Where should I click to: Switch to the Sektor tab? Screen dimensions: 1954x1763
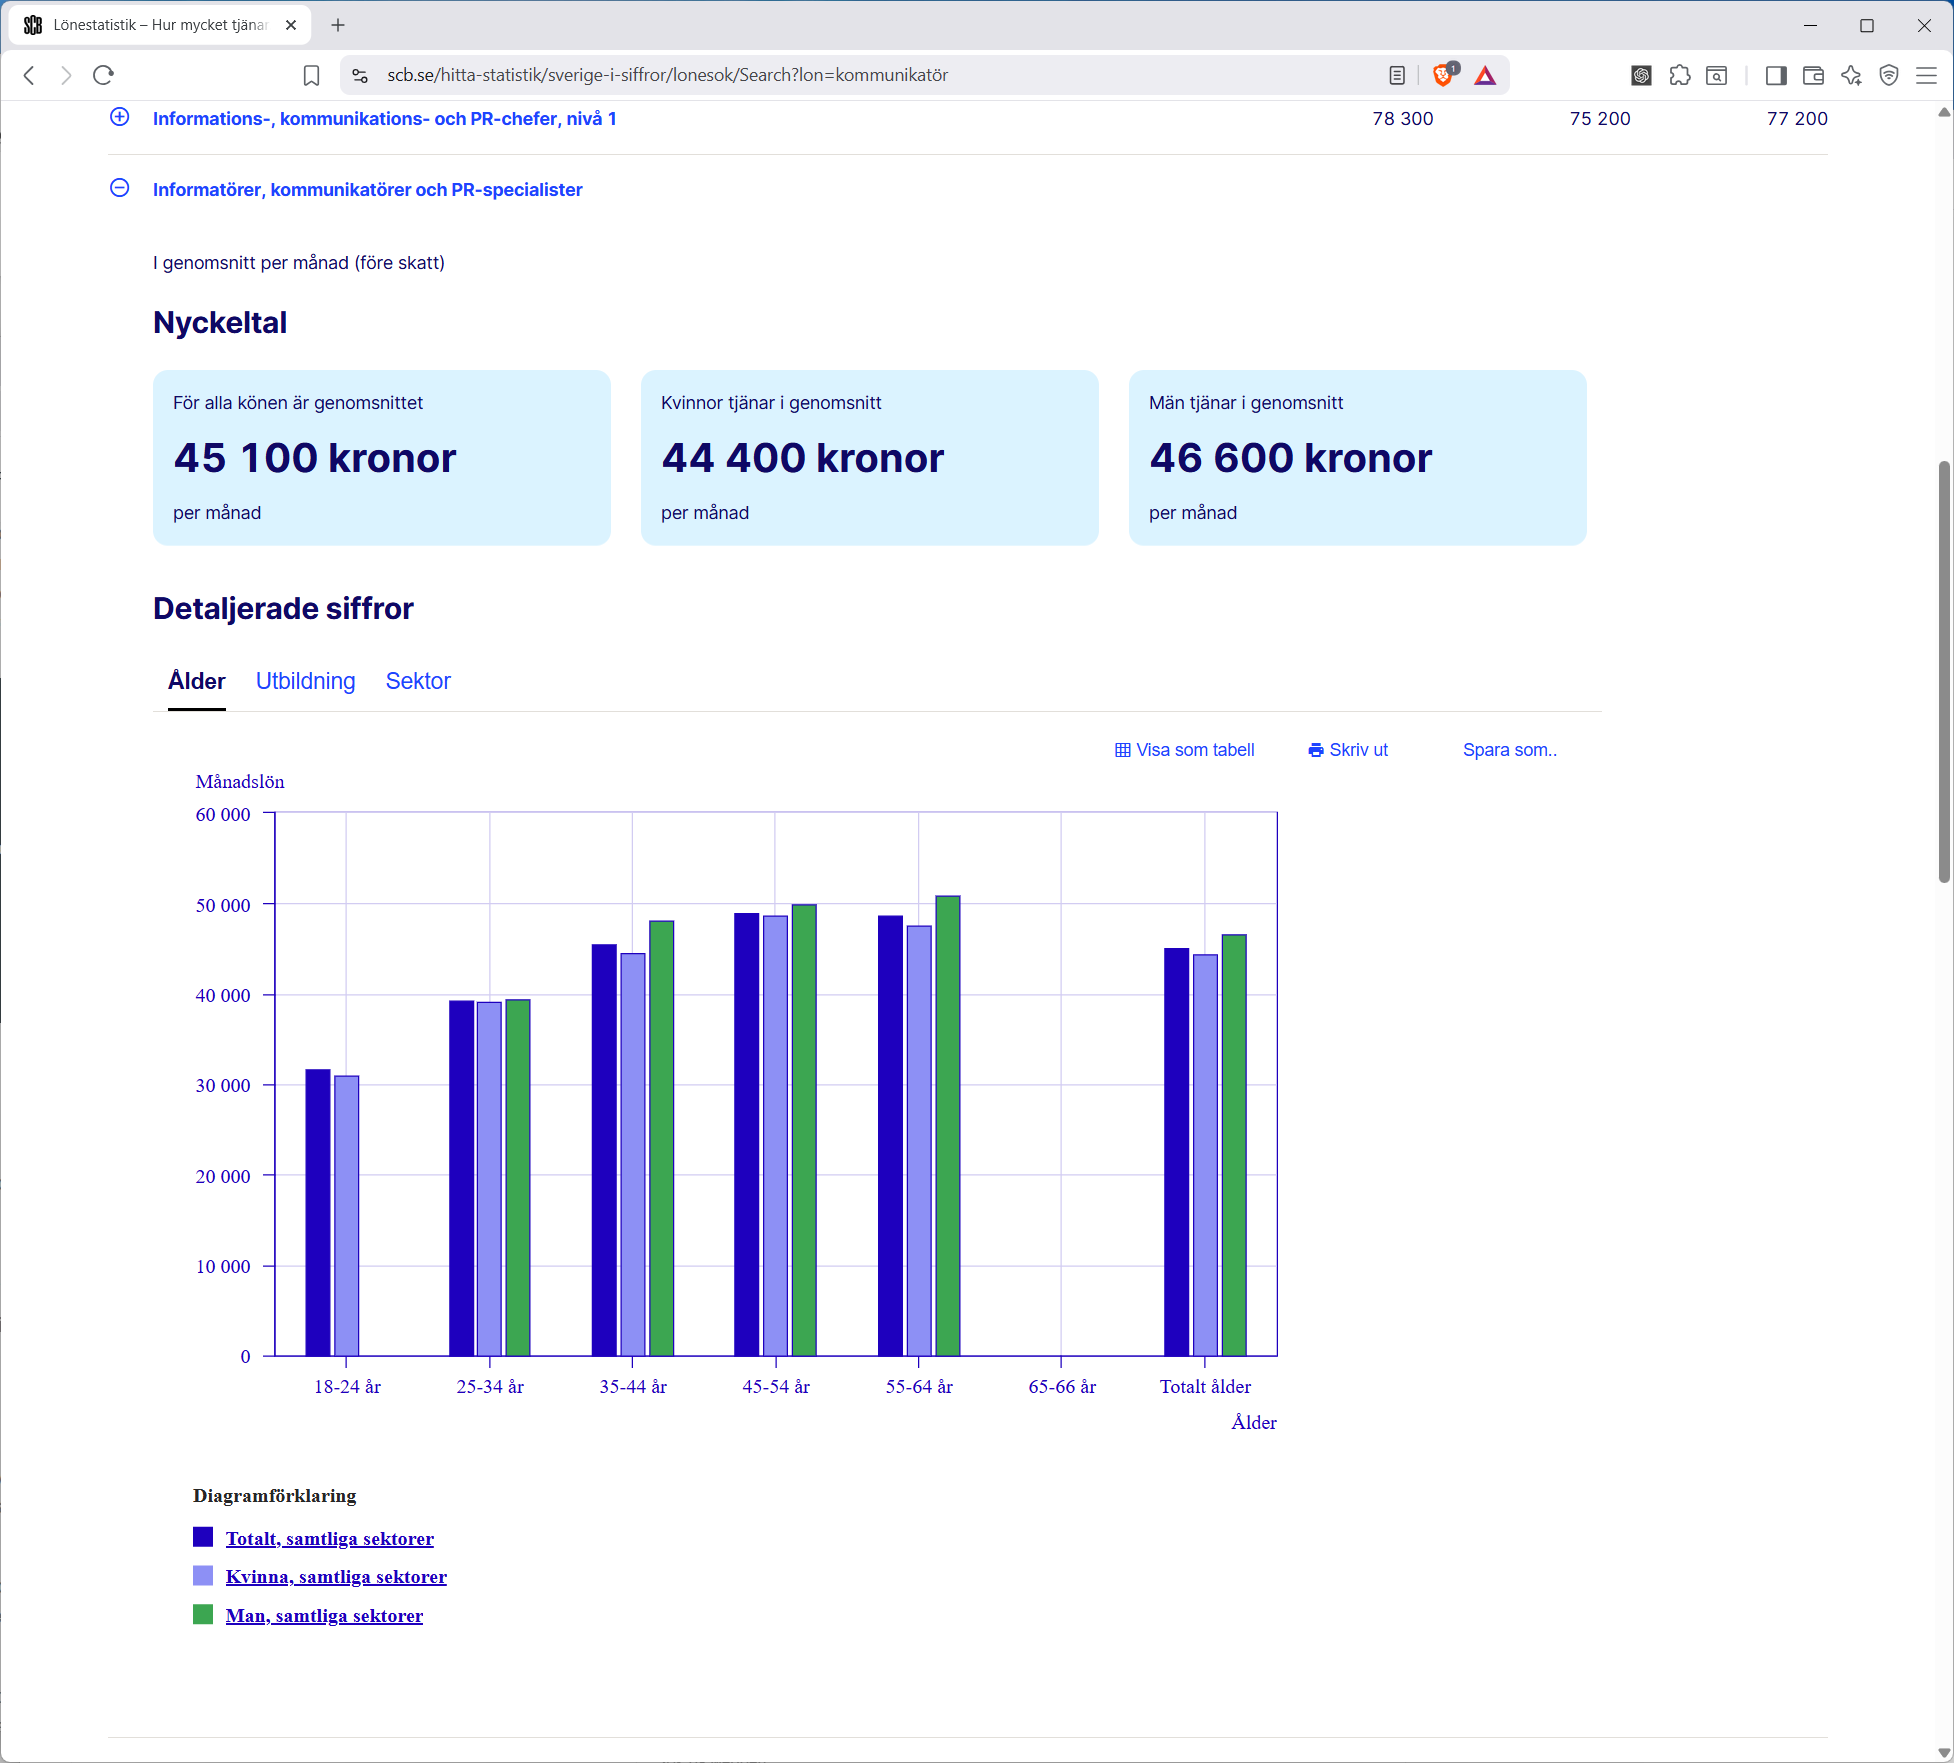tap(418, 681)
